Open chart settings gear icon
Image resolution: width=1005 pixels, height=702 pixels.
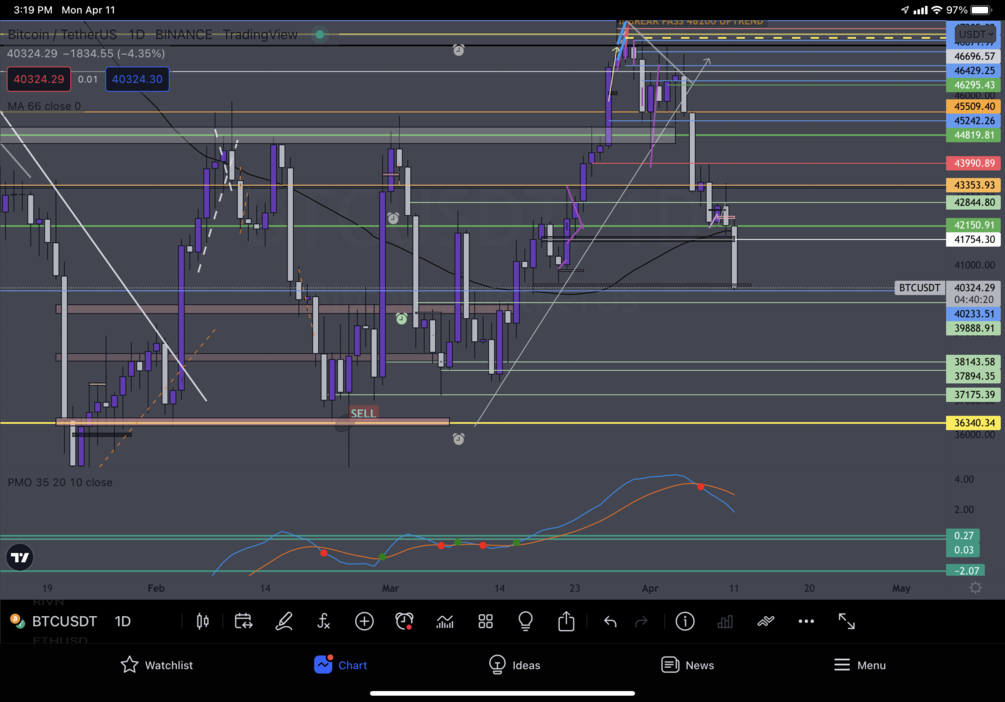tap(975, 588)
